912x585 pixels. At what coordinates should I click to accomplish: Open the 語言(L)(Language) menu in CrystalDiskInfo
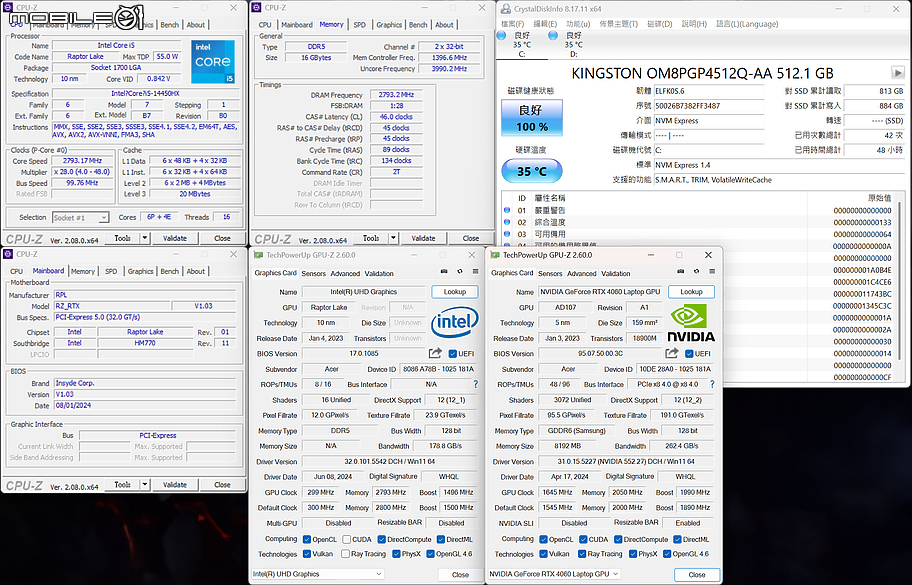747,24
